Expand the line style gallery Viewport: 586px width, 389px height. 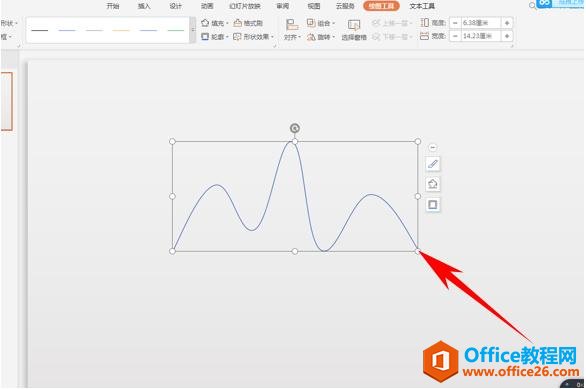coord(193,30)
